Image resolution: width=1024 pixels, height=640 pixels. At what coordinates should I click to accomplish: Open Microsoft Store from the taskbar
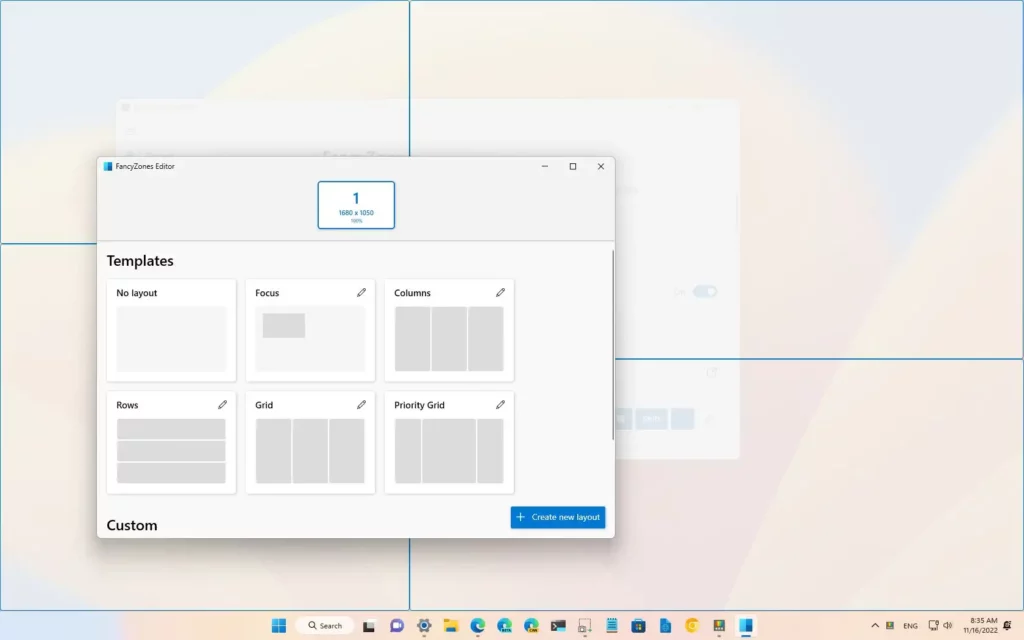pos(639,626)
